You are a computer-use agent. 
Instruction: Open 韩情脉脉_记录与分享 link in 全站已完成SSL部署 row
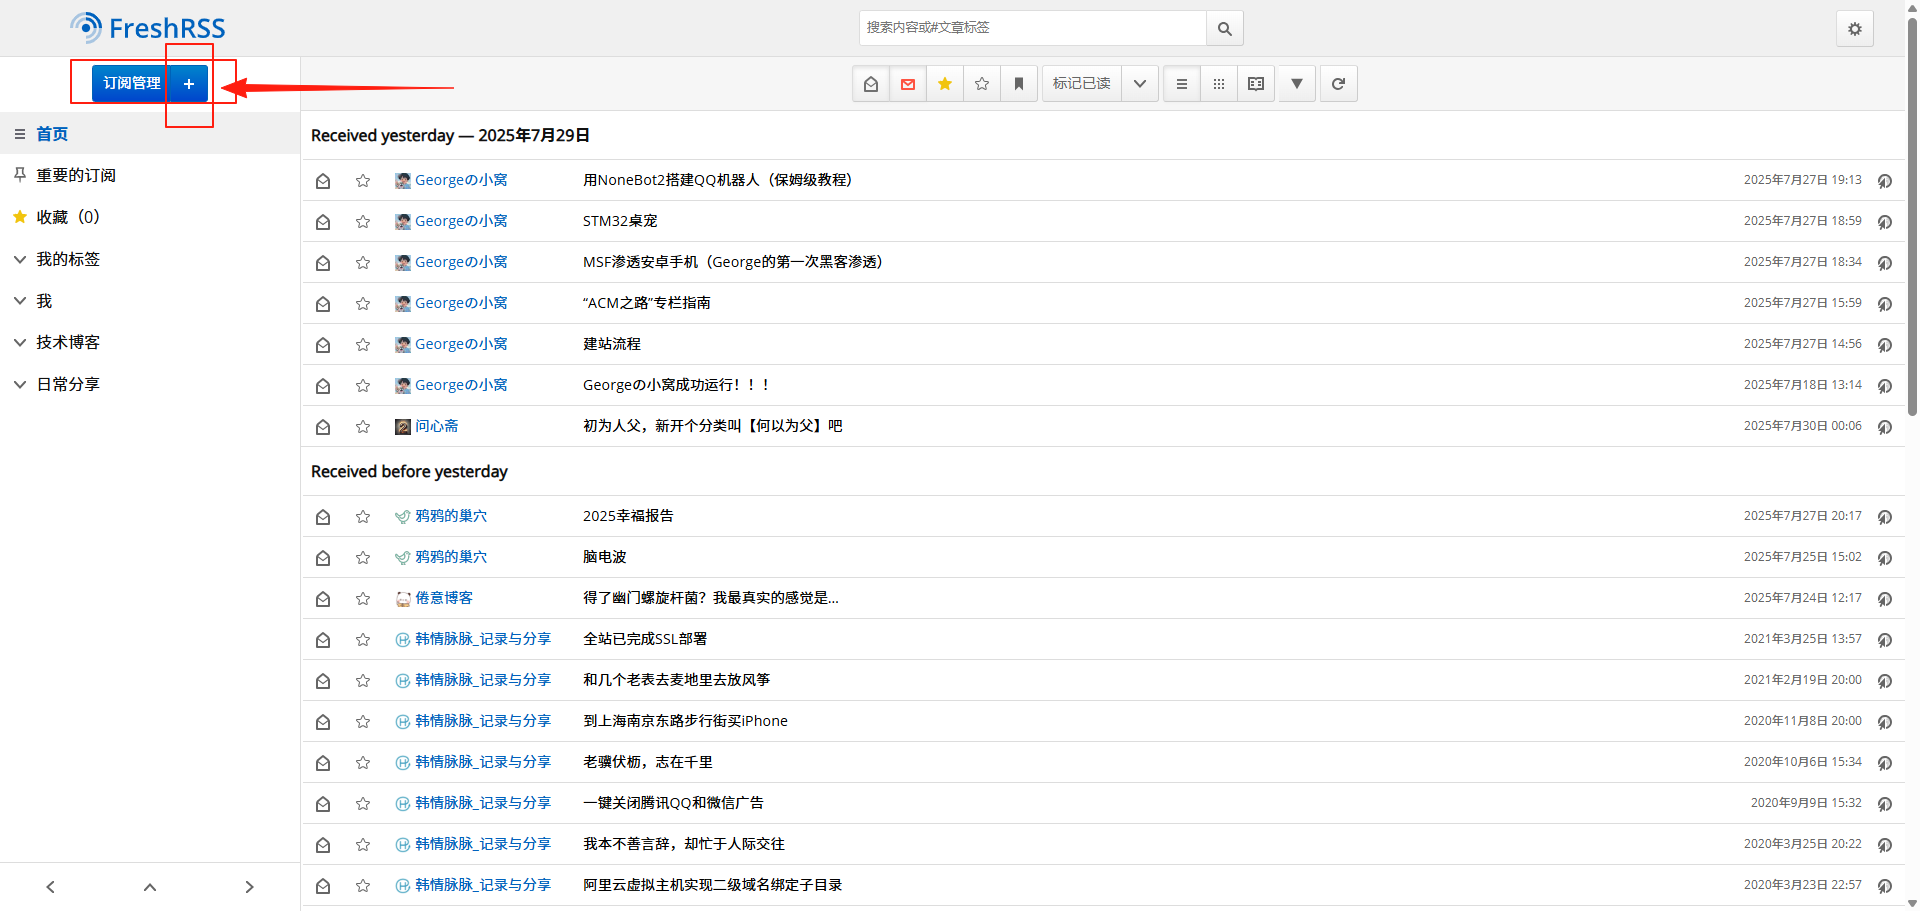coord(483,639)
